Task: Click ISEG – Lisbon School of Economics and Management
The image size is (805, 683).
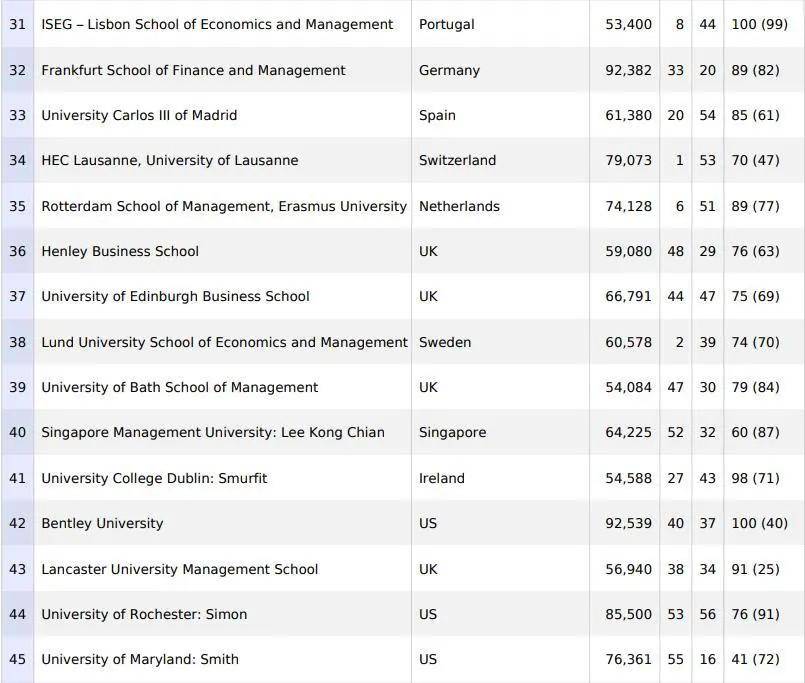Action: point(217,24)
